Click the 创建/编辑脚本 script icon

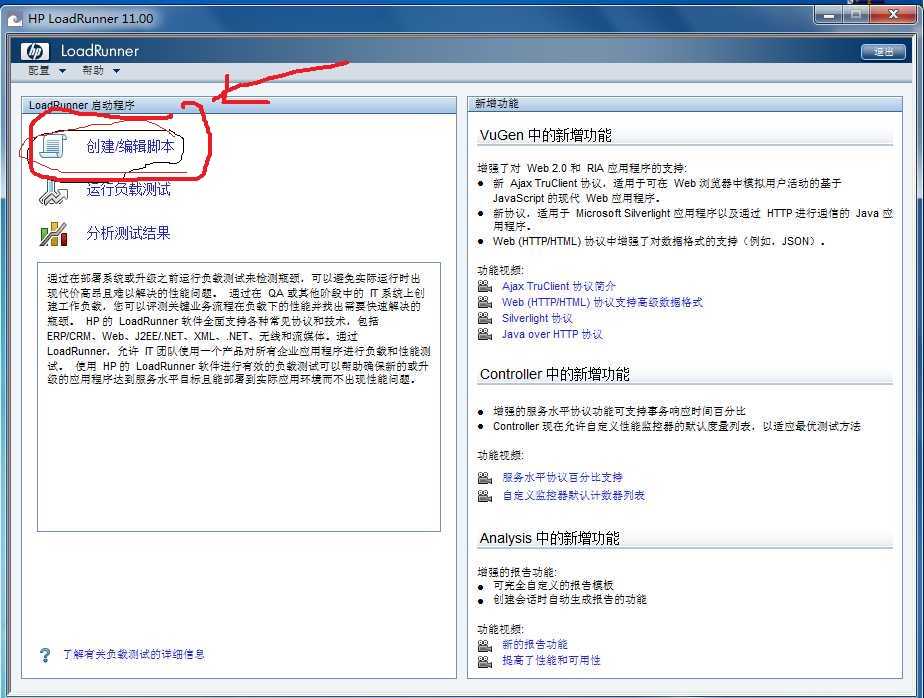pos(54,146)
